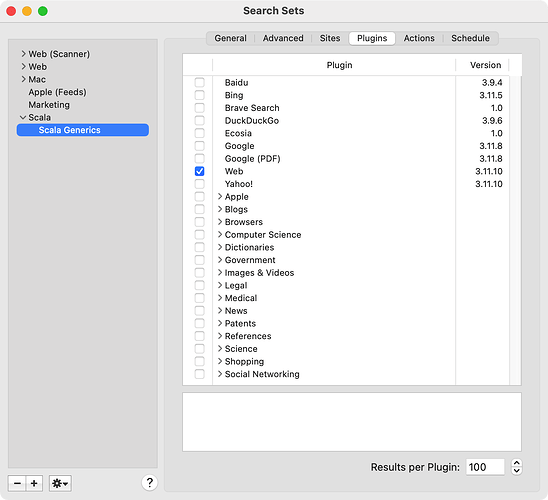Tick the Blogs category checkbox

(200, 209)
